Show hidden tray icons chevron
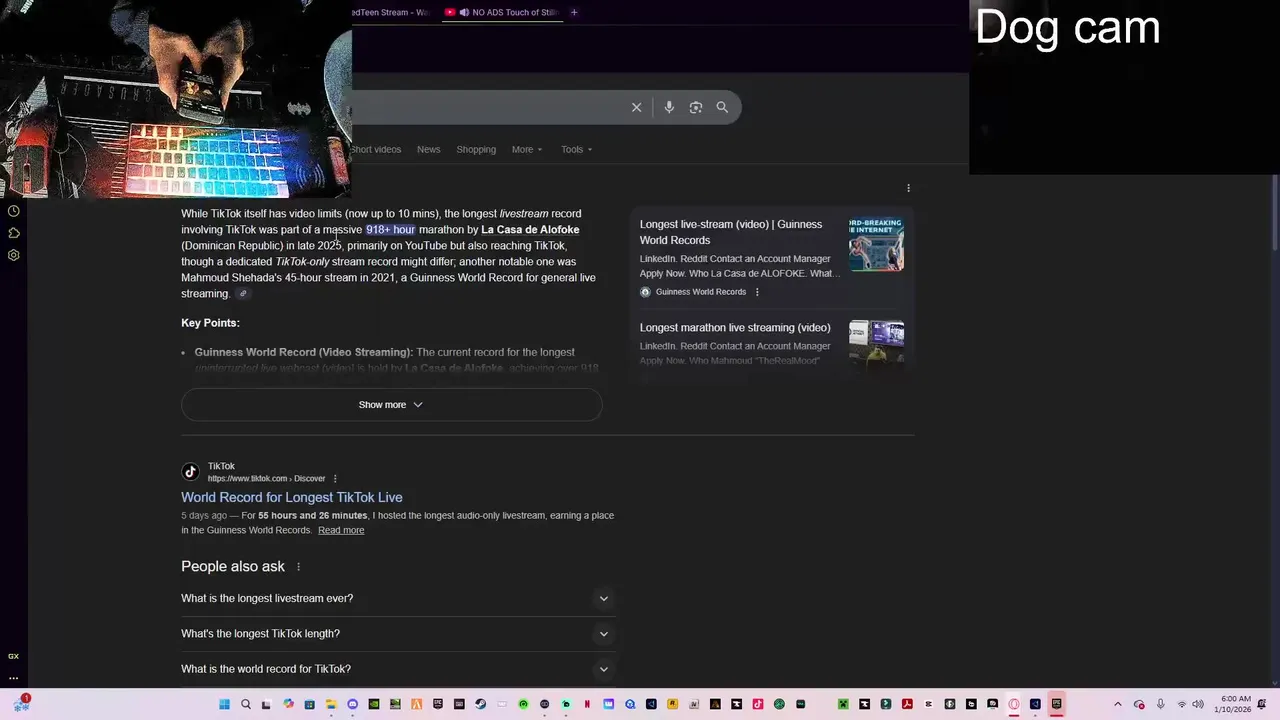The image size is (1280, 720). tap(1118, 704)
